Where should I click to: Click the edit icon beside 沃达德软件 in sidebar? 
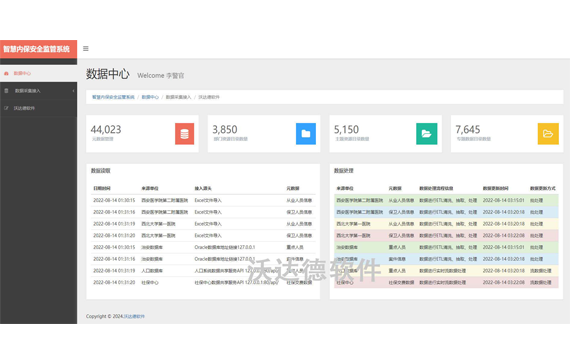[x=6, y=108]
